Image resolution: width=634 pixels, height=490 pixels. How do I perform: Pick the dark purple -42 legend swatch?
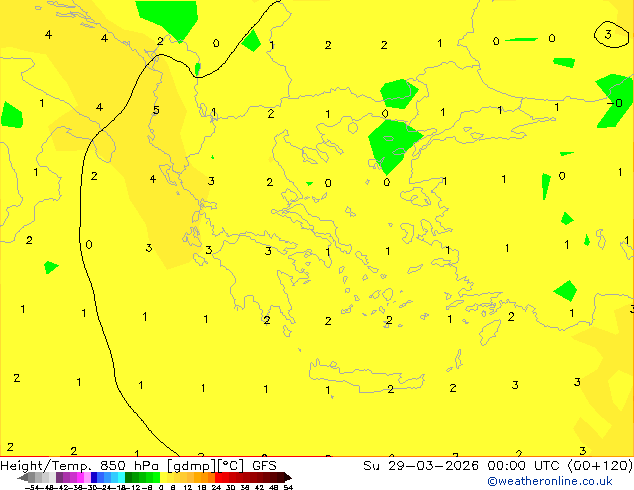coord(59,477)
